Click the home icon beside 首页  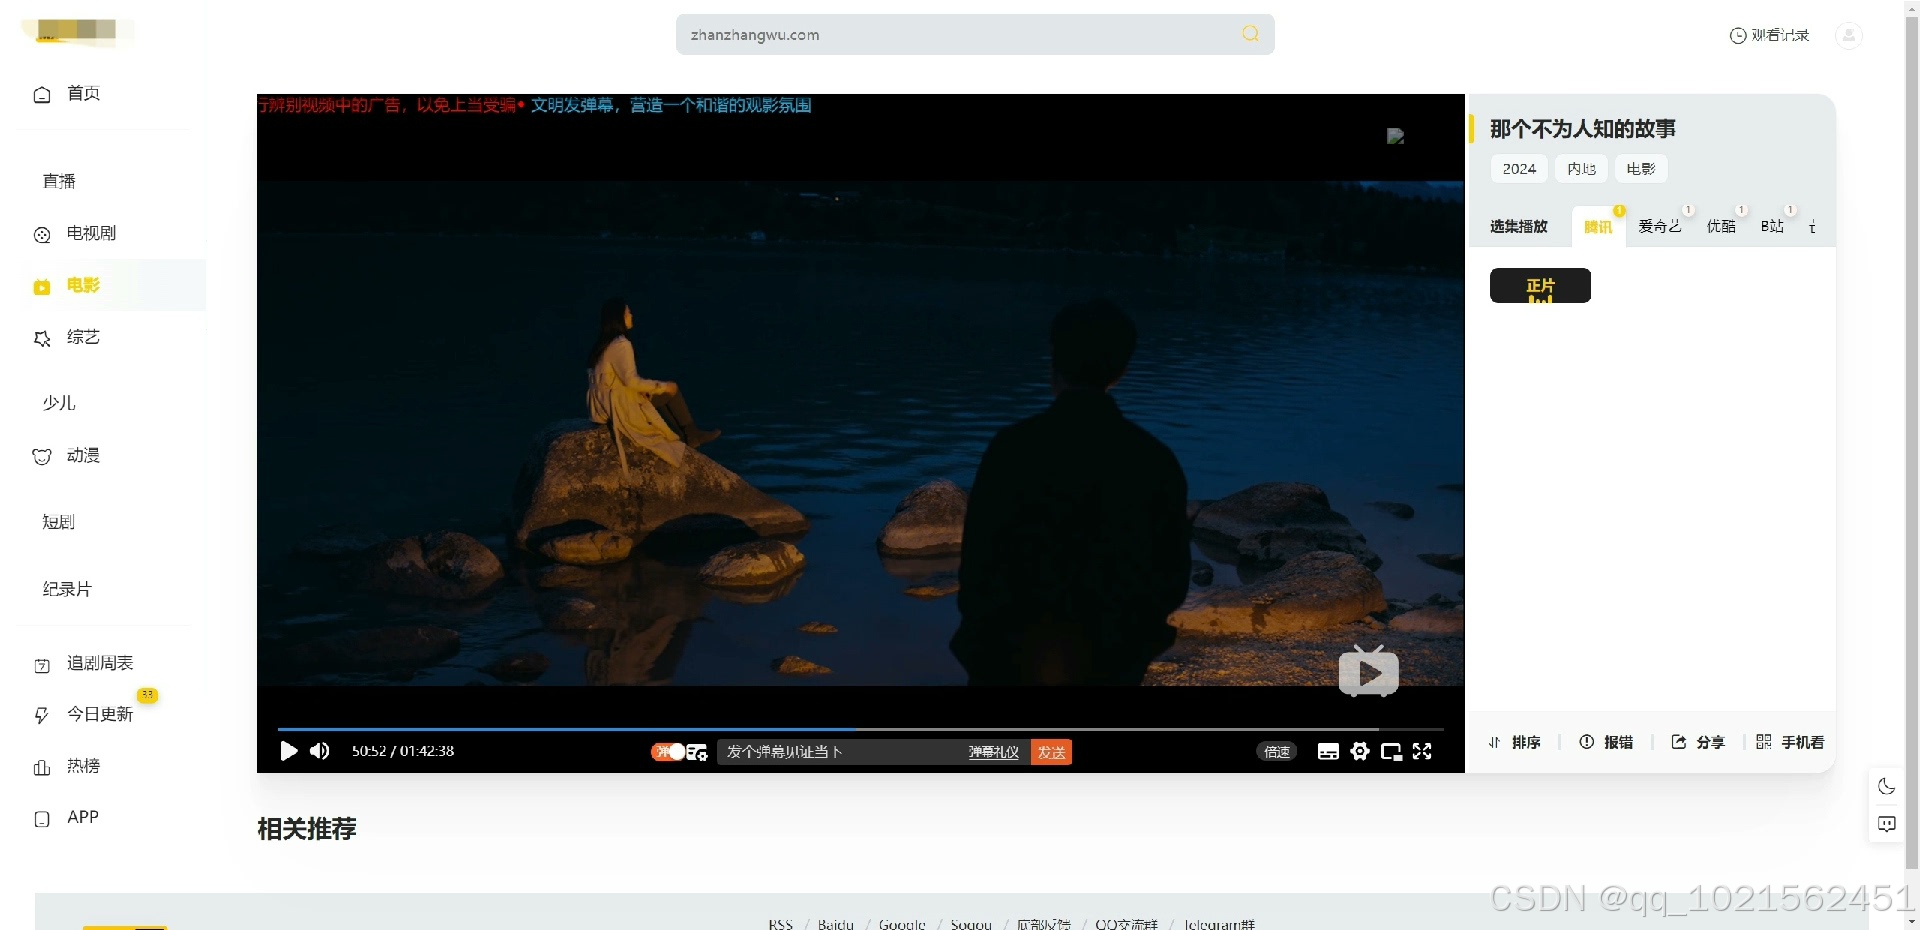click(42, 95)
